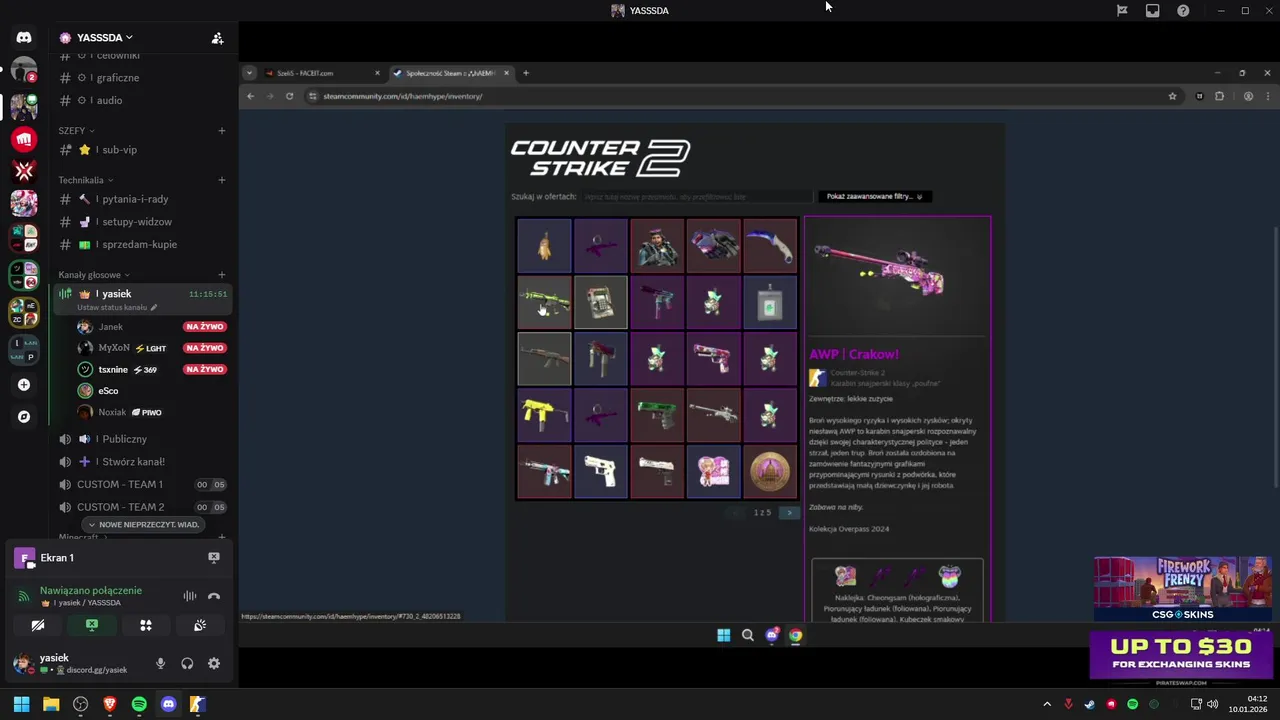Viewport: 1280px width, 720px height.
Task: Open soundboard button
Action: tap(200, 625)
